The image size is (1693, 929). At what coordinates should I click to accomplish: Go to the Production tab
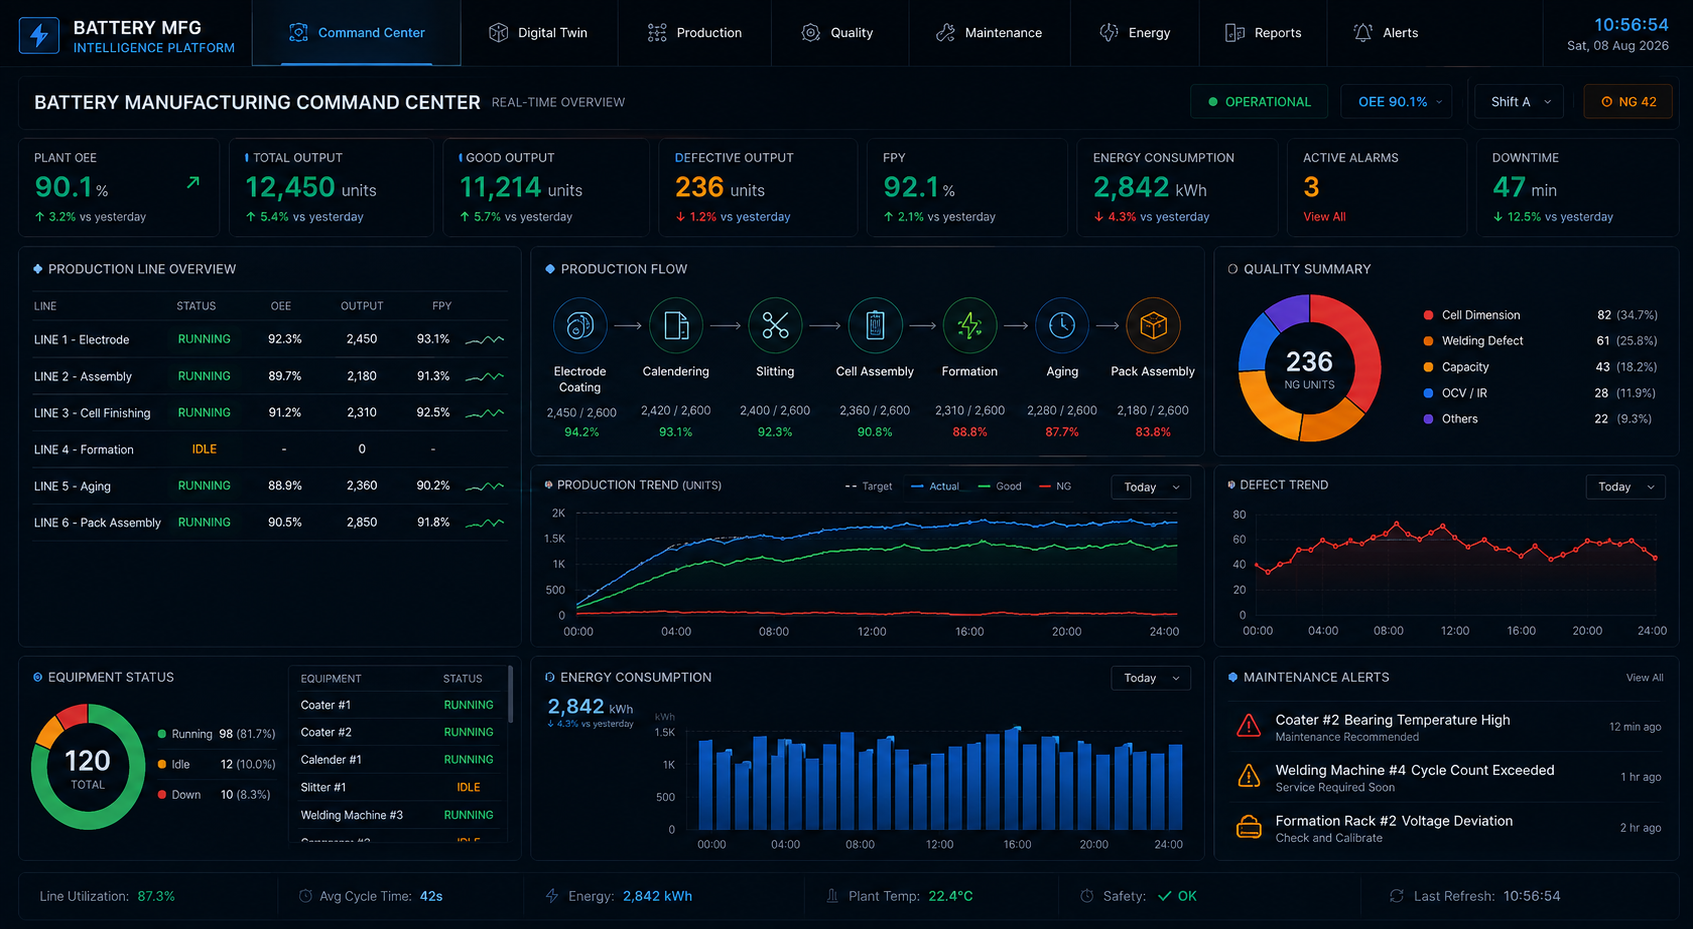click(695, 33)
